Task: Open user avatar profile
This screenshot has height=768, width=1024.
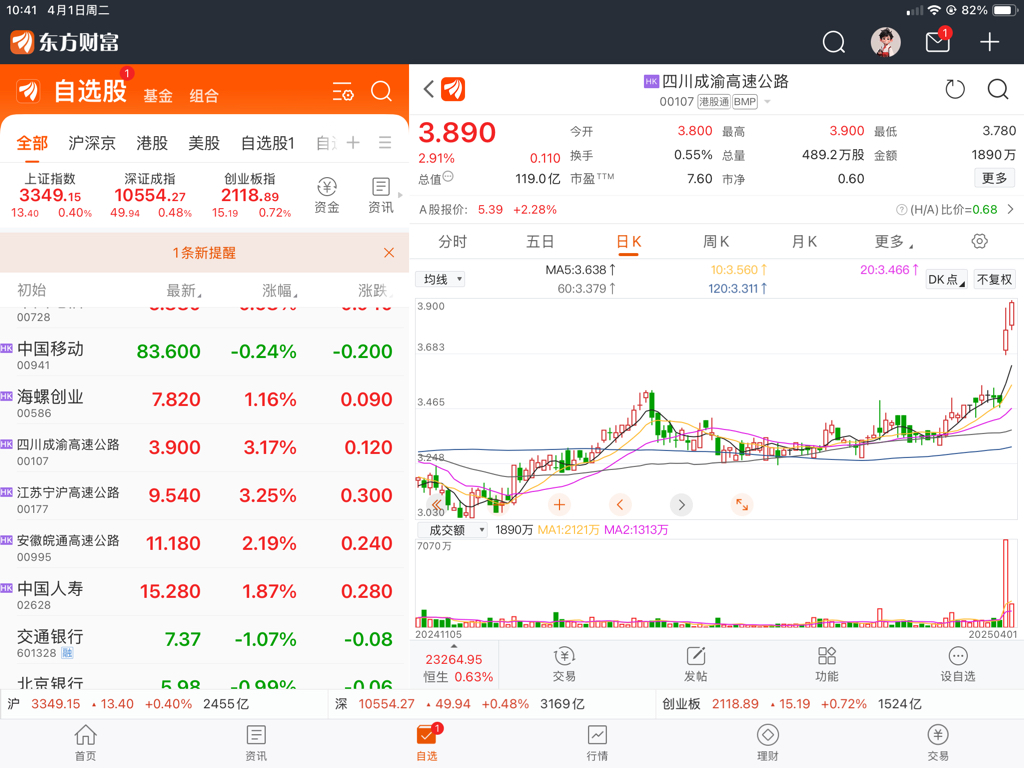Action: tap(886, 42)
